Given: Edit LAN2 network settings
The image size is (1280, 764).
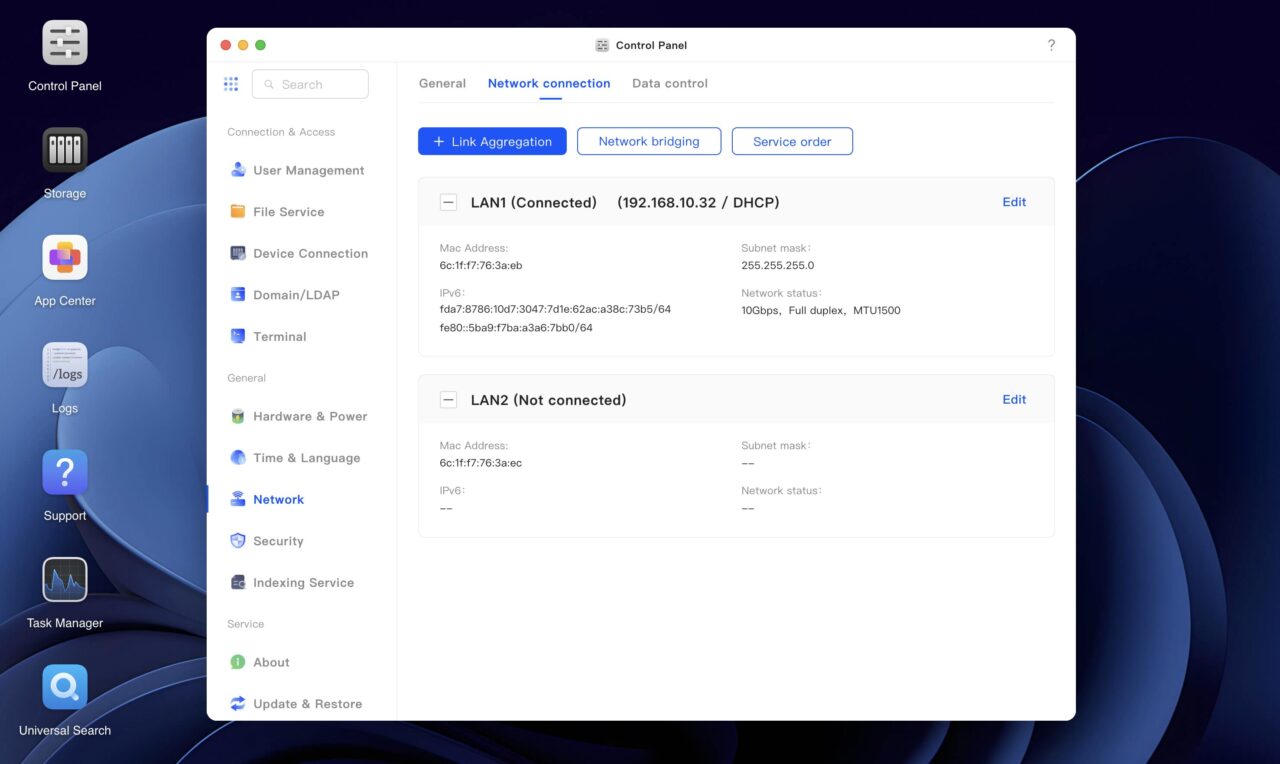Looking at the screenshot, I should pos(1014,400).
